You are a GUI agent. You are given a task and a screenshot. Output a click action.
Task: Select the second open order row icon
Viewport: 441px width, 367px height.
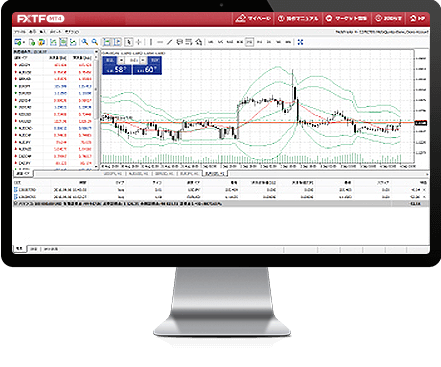click(16, 197)
